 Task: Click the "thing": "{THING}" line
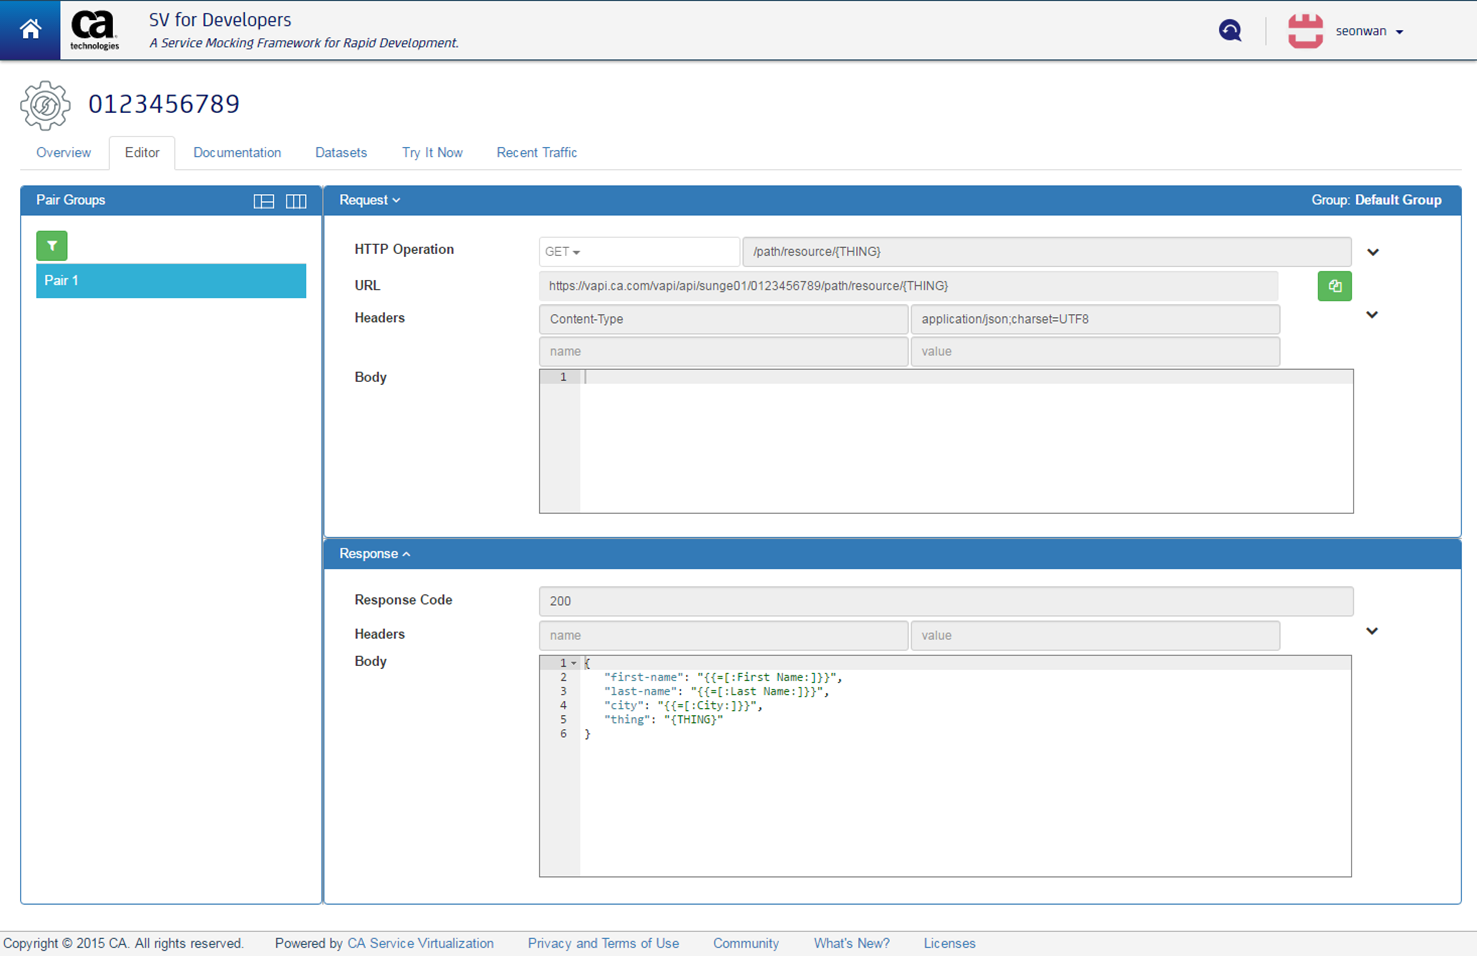click(663, 719)
